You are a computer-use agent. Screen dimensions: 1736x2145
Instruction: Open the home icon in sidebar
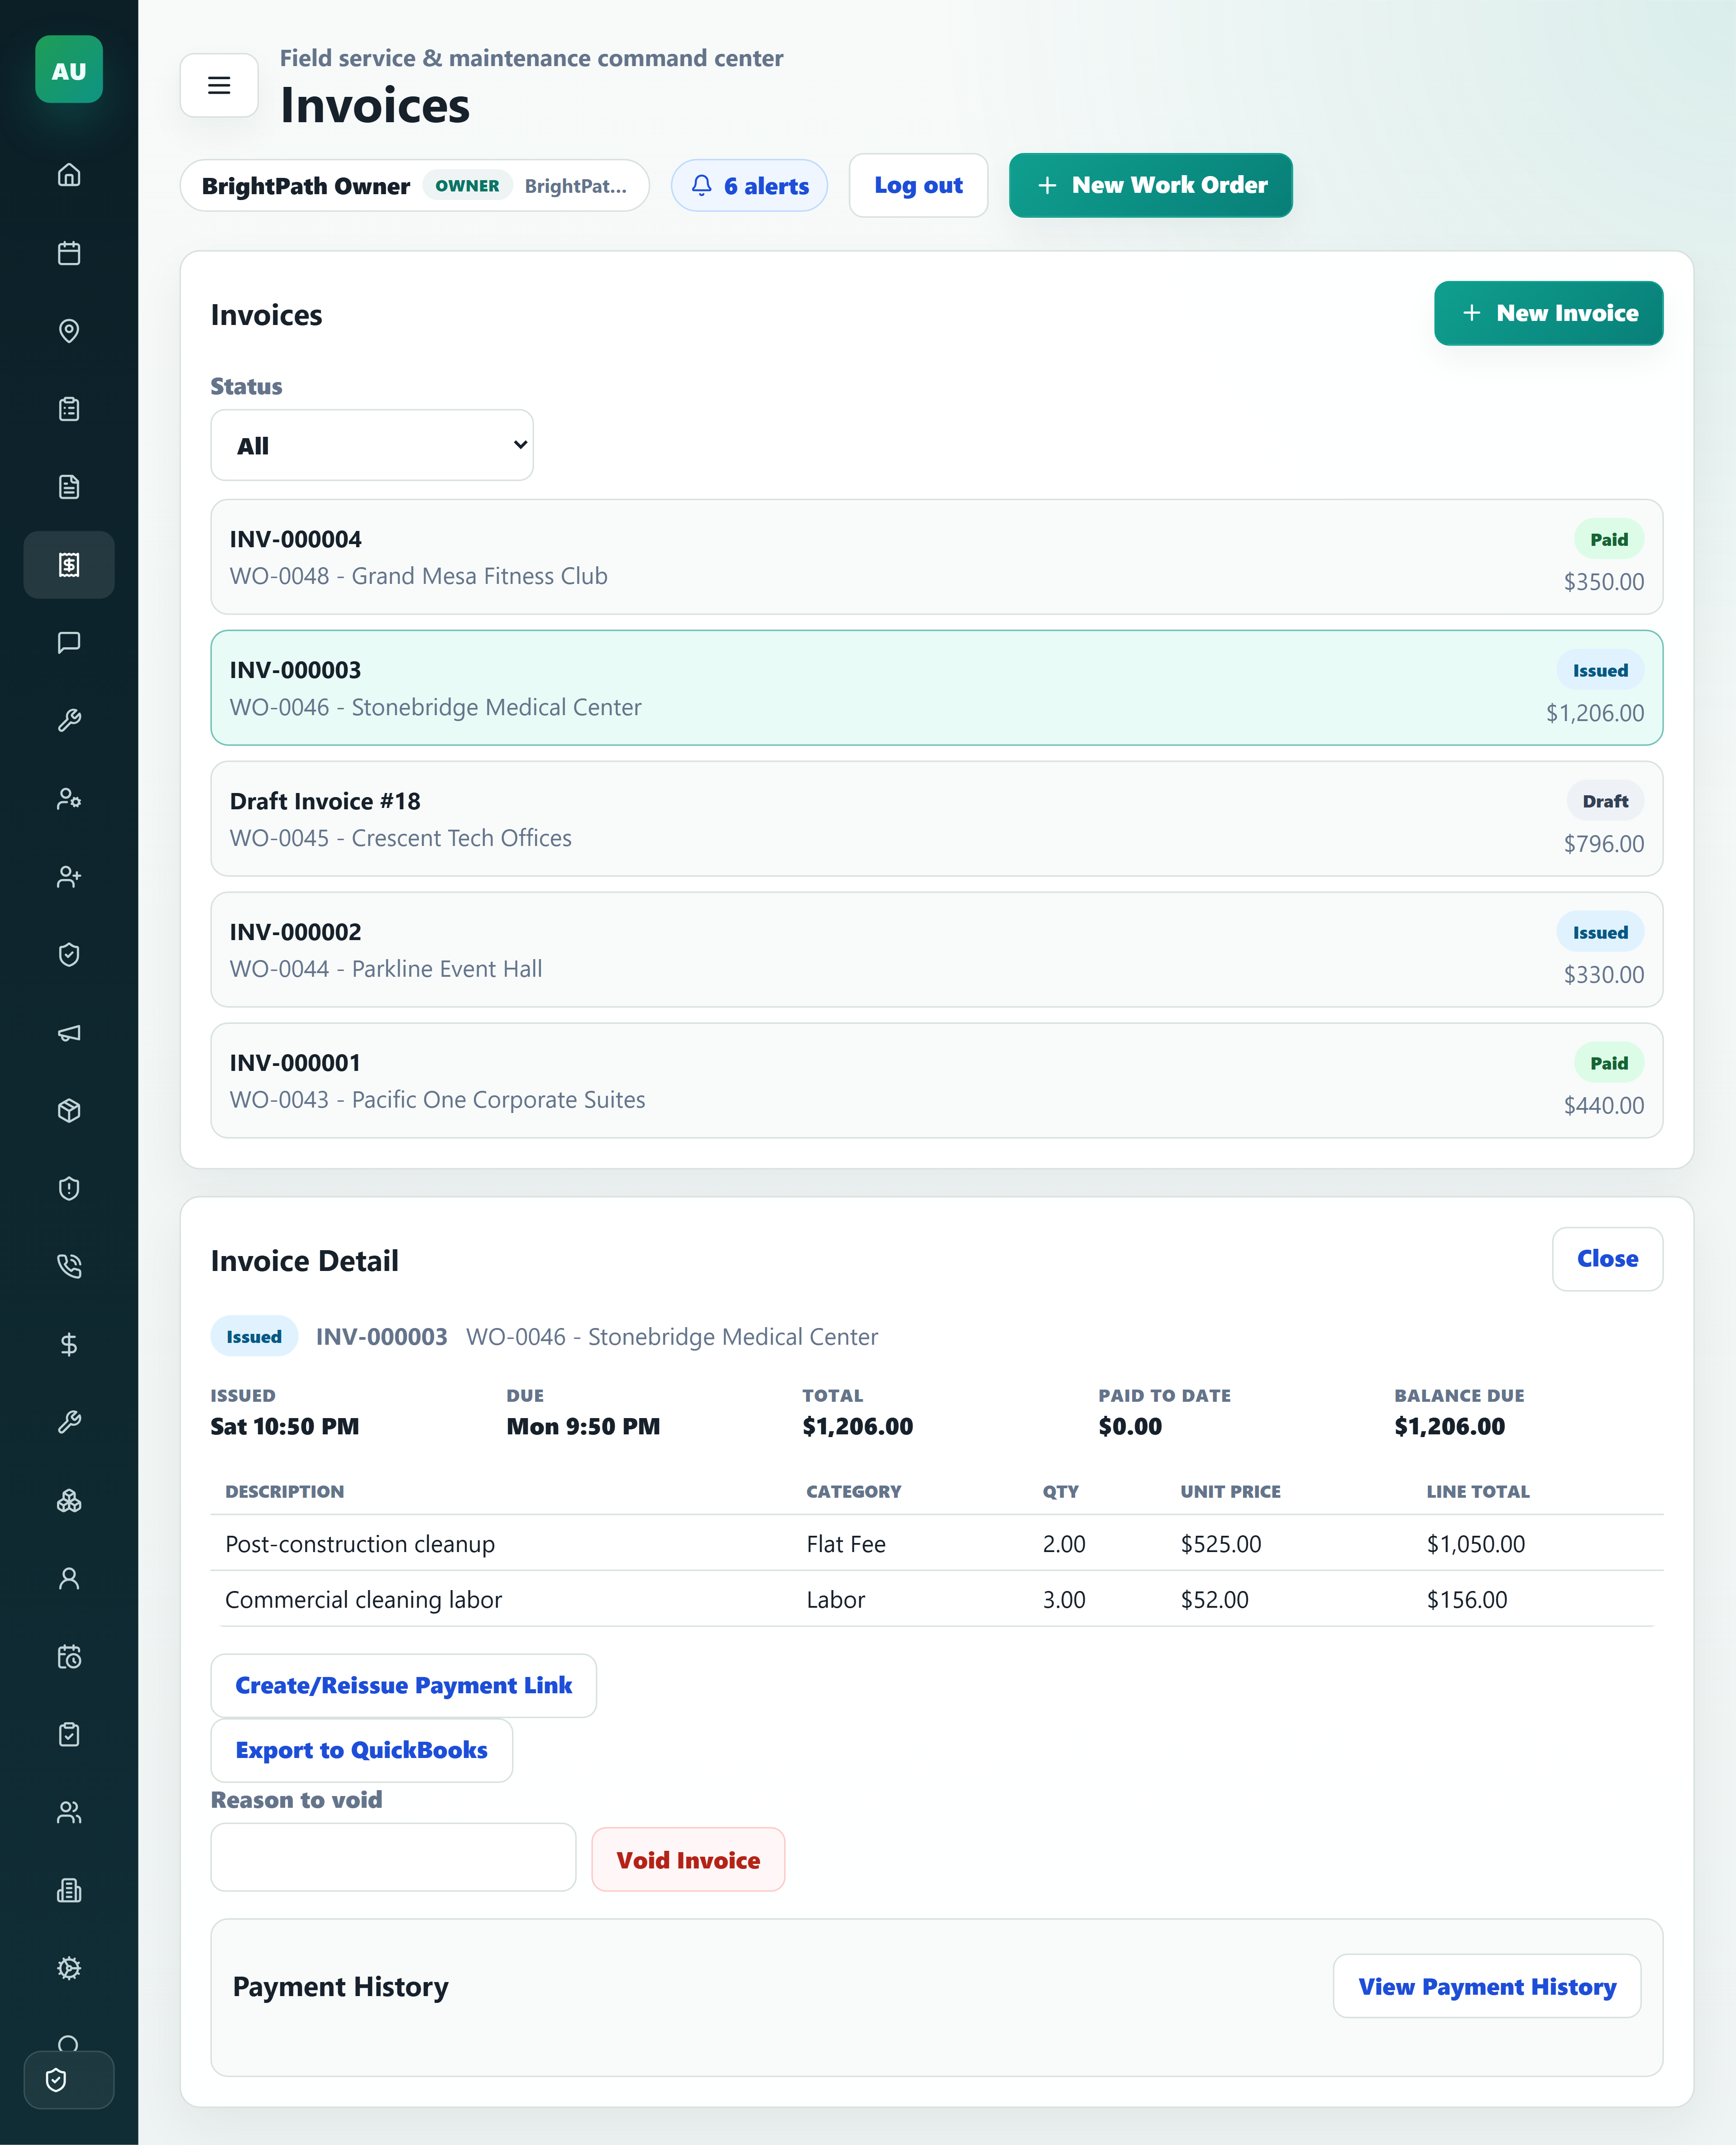pos(69,175)
